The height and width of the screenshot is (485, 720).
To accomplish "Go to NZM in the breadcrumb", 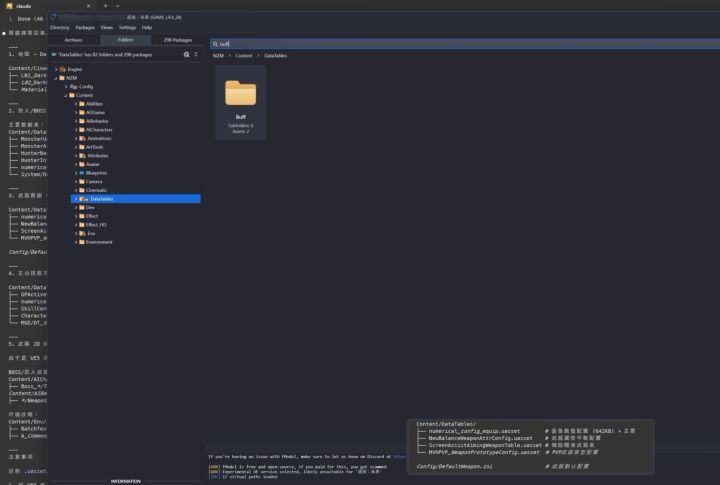I will (x=218, y=56).
